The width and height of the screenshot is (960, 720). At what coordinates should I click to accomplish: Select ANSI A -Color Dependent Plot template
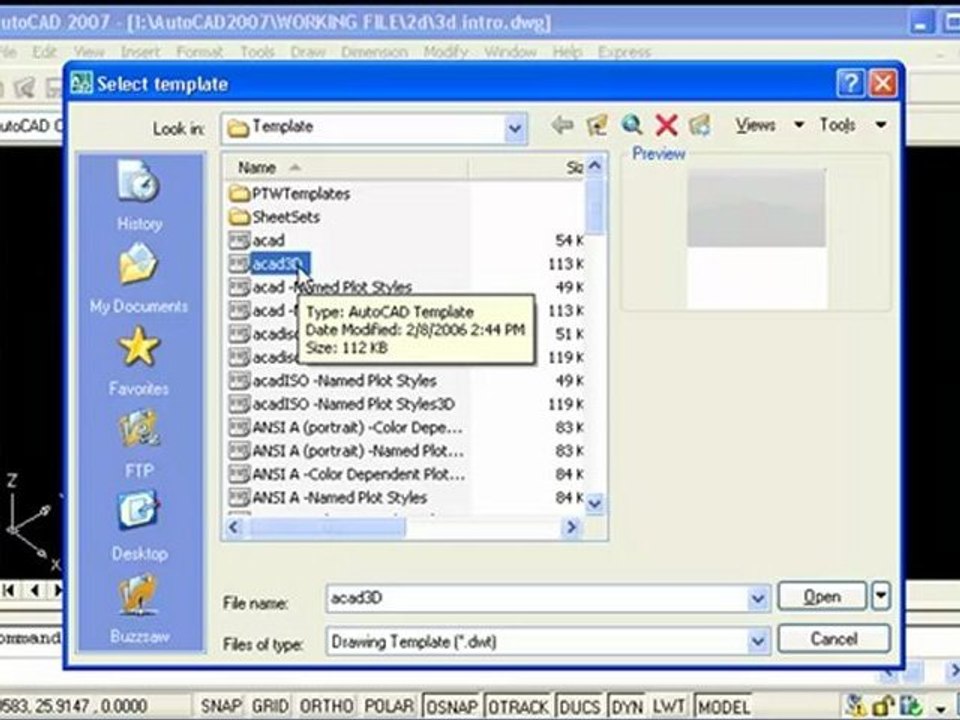pos(347,474)
